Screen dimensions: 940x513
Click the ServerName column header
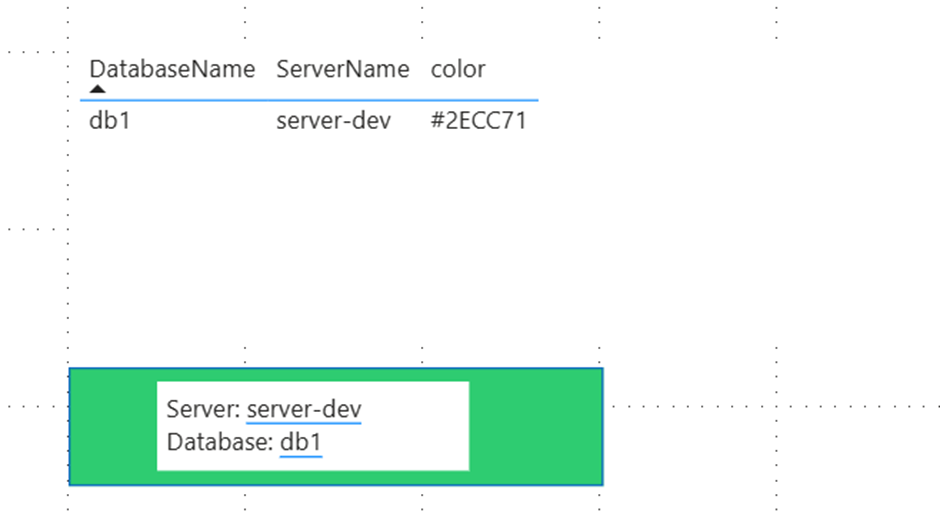coord(342,69)
